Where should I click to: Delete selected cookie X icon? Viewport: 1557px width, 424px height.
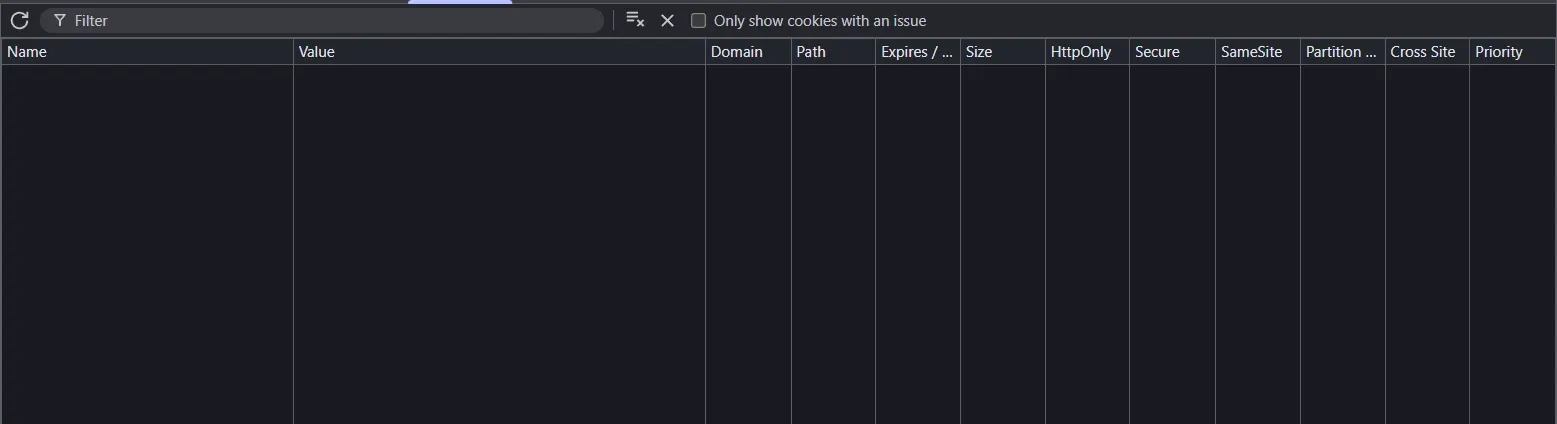(x=667, y=20)
